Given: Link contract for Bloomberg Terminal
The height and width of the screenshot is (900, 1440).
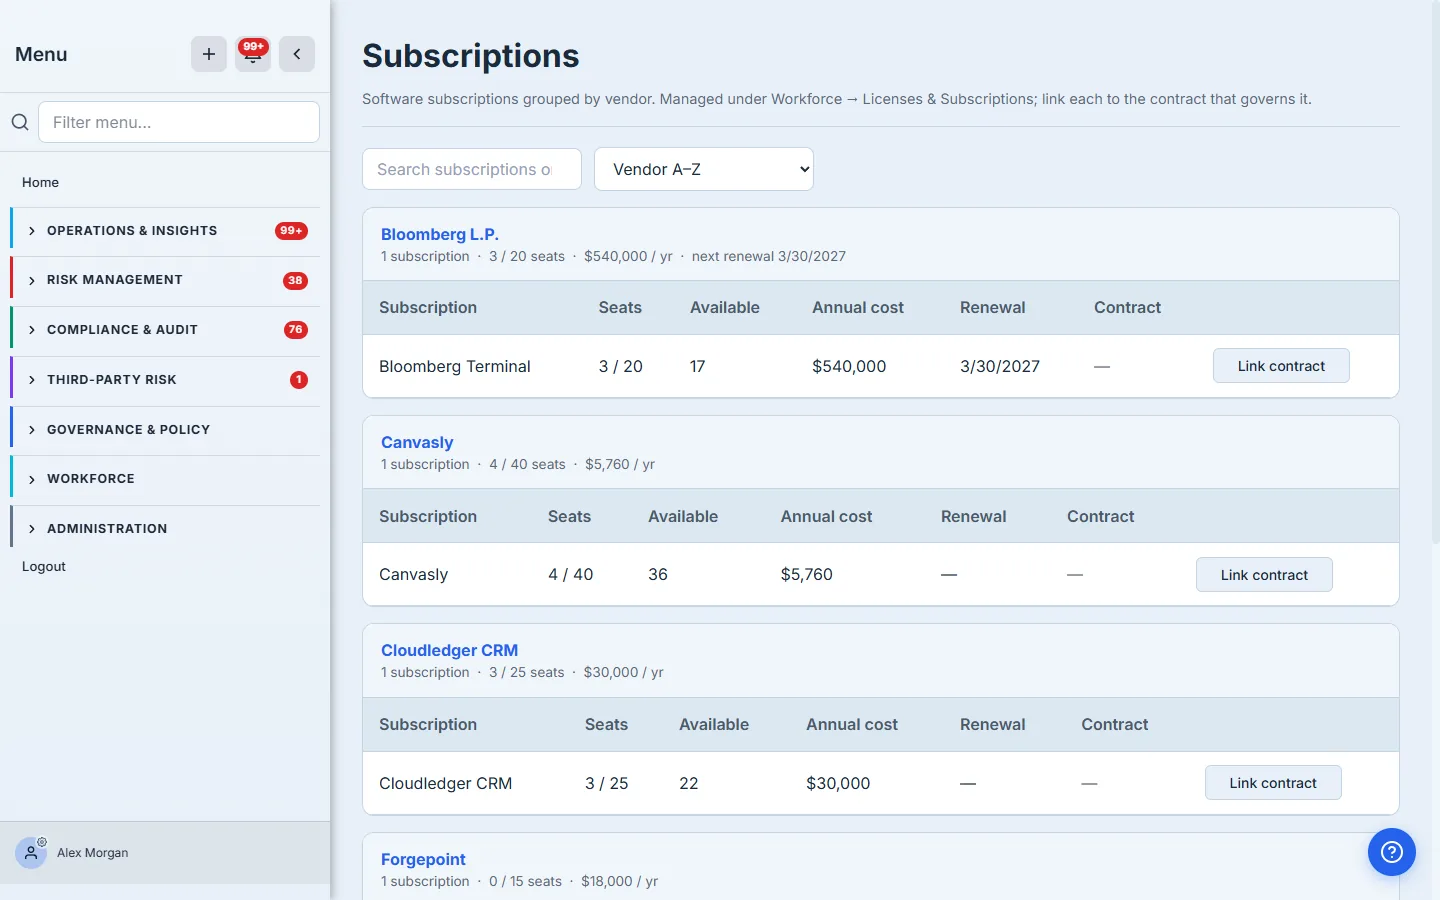Looking at the screenshot, I should tap(1281, 366).
